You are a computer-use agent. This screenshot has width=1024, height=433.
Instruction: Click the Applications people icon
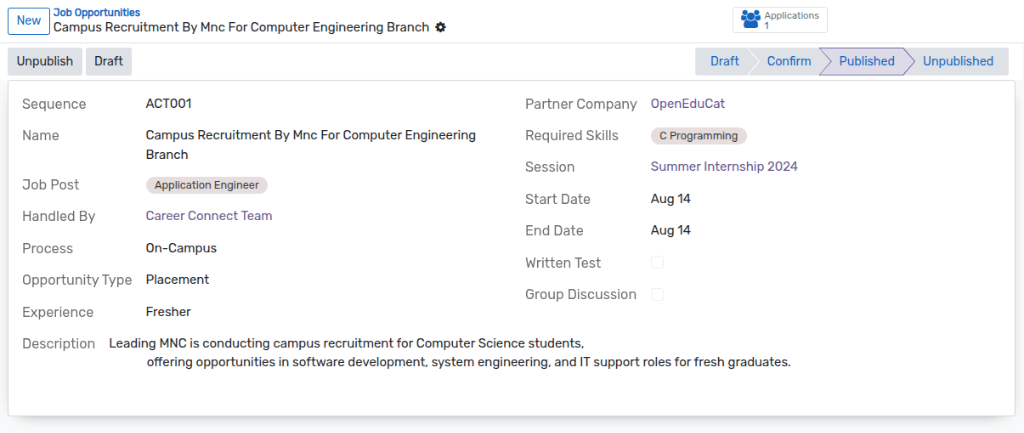(x=751, y=20)
